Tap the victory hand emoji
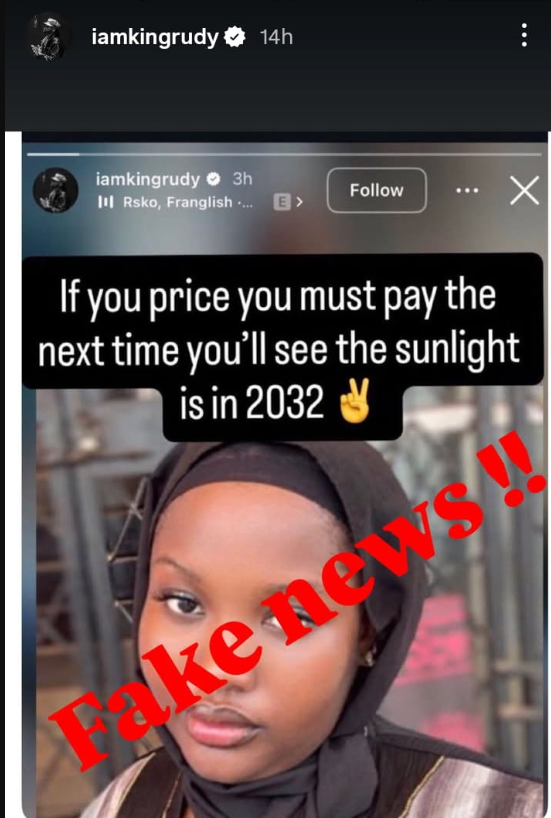 355,402
